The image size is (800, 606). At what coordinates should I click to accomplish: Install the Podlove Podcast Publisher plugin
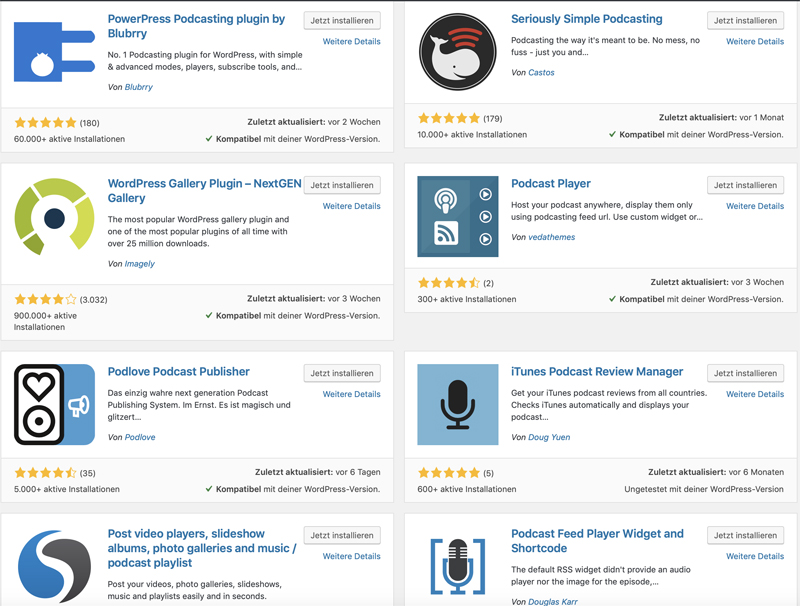(x=342, y=373)
